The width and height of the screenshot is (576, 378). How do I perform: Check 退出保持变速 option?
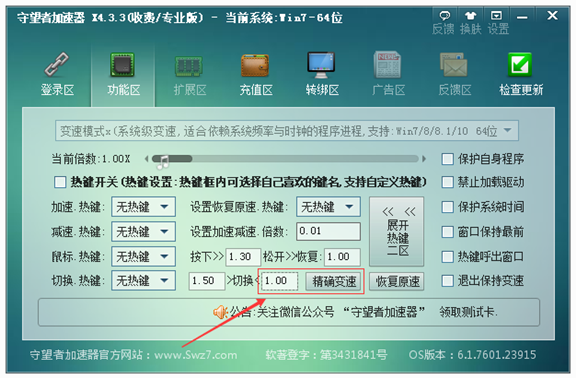pos(447,281)
